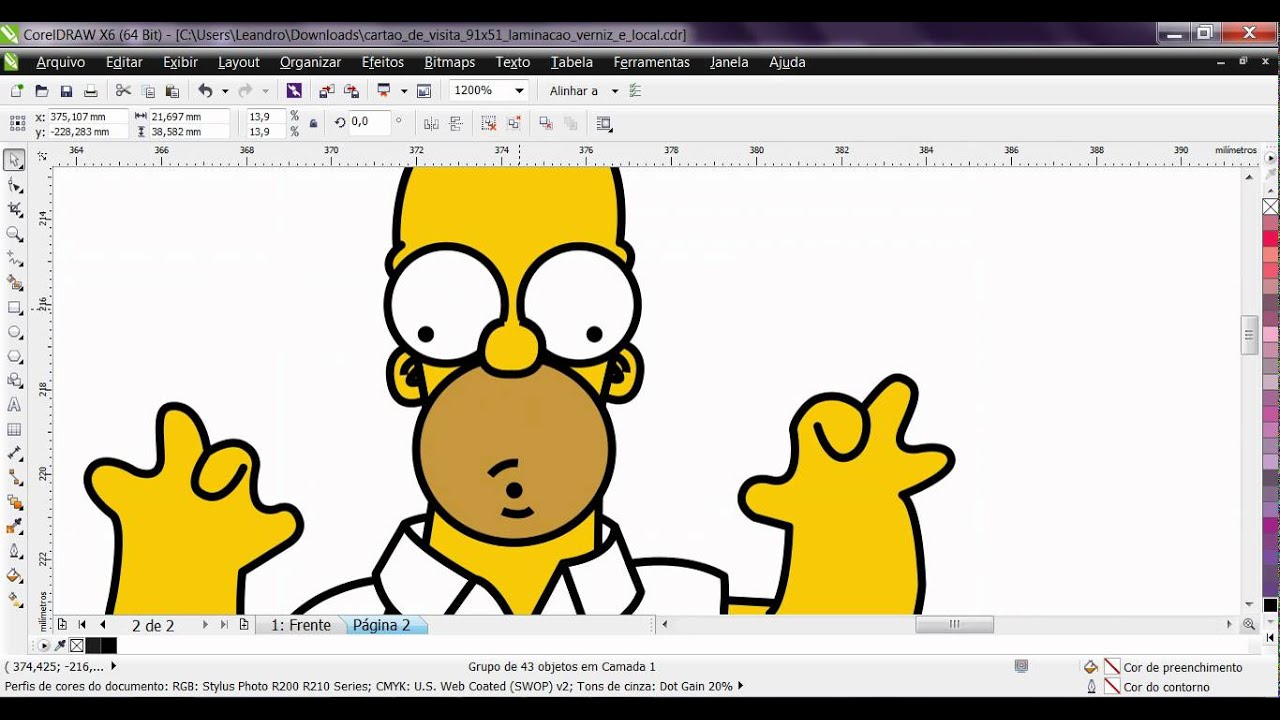Select the Text tool
This screenshot has height=720, width=1280.
(14, 405)
